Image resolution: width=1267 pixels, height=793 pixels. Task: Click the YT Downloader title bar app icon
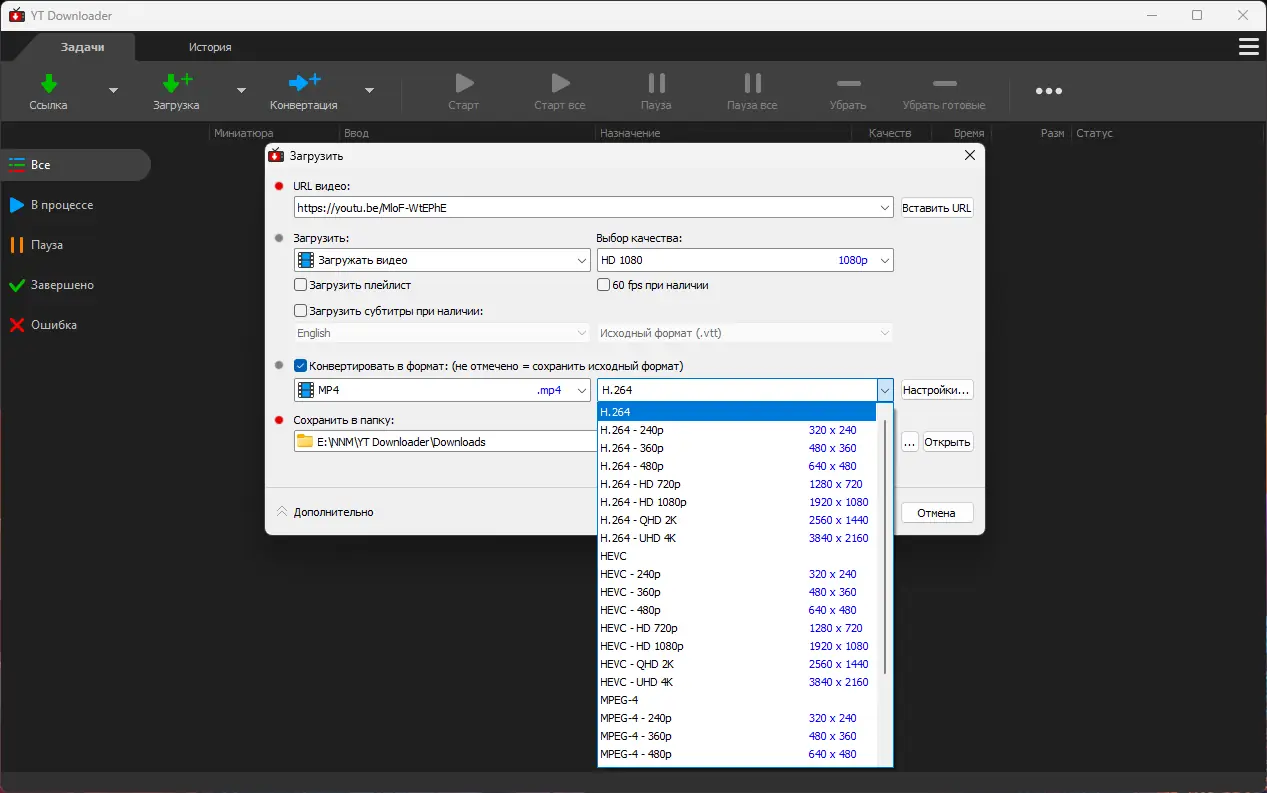pos(16,15)
